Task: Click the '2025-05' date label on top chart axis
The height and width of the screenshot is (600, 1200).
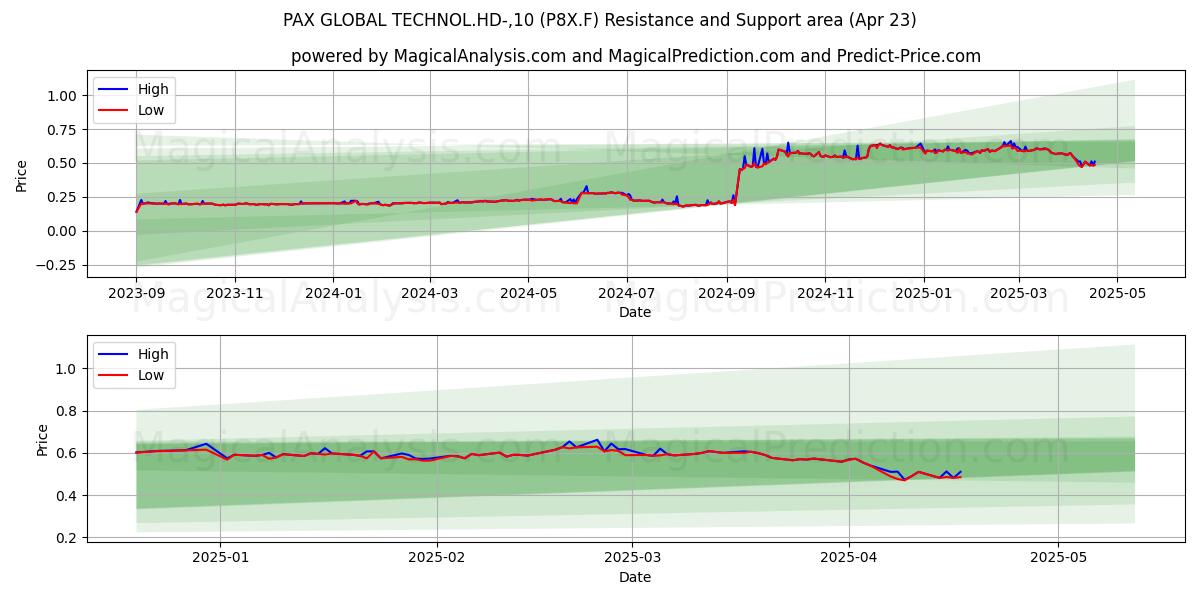Action: pos(1117,293)
